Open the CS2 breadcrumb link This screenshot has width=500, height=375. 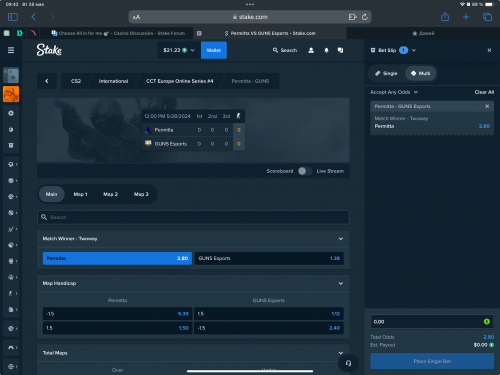point(76,81)
